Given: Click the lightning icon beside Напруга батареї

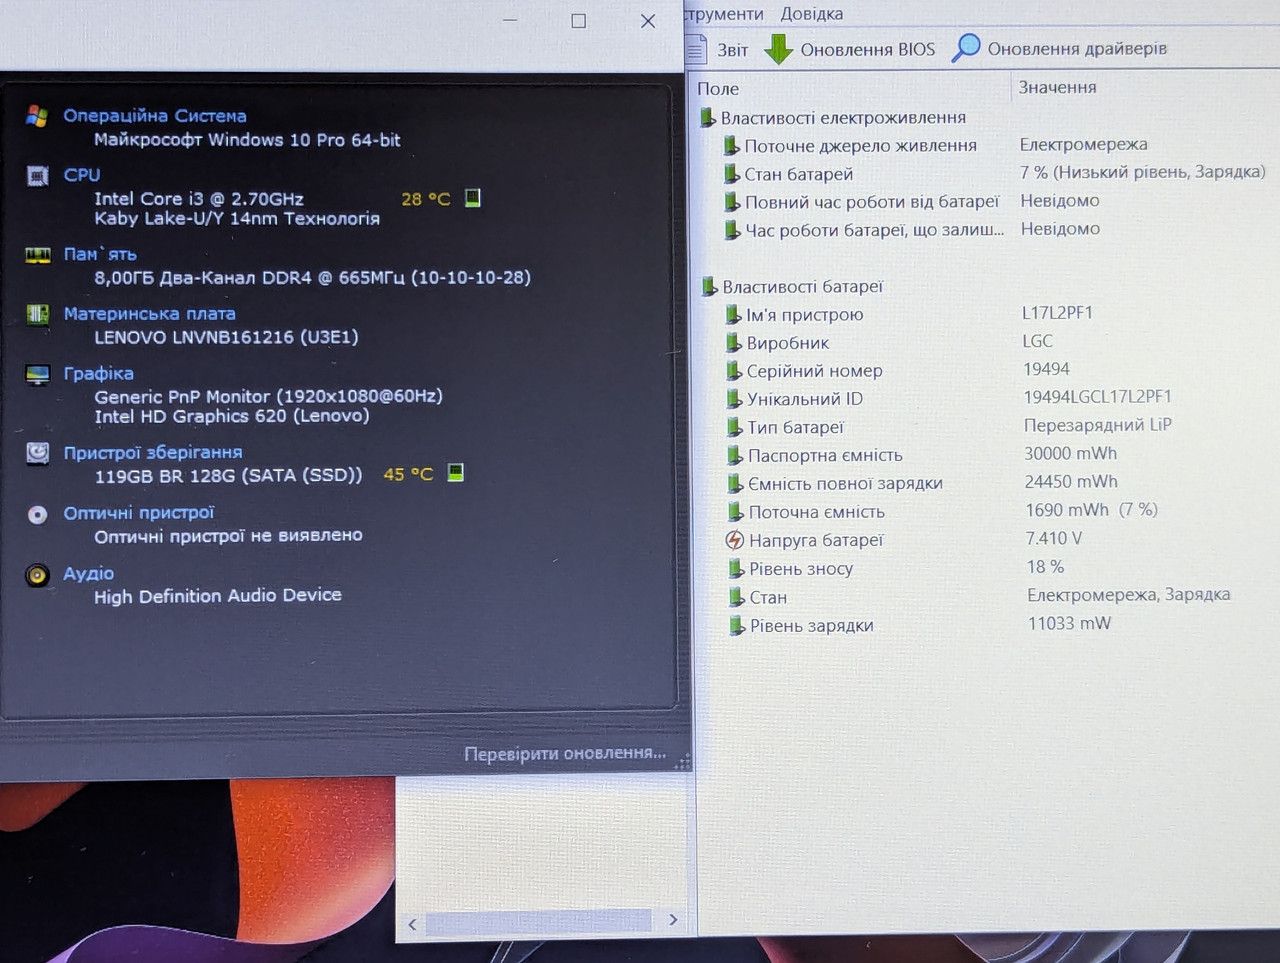Looking at the screenshot, I should click(735, 540).
